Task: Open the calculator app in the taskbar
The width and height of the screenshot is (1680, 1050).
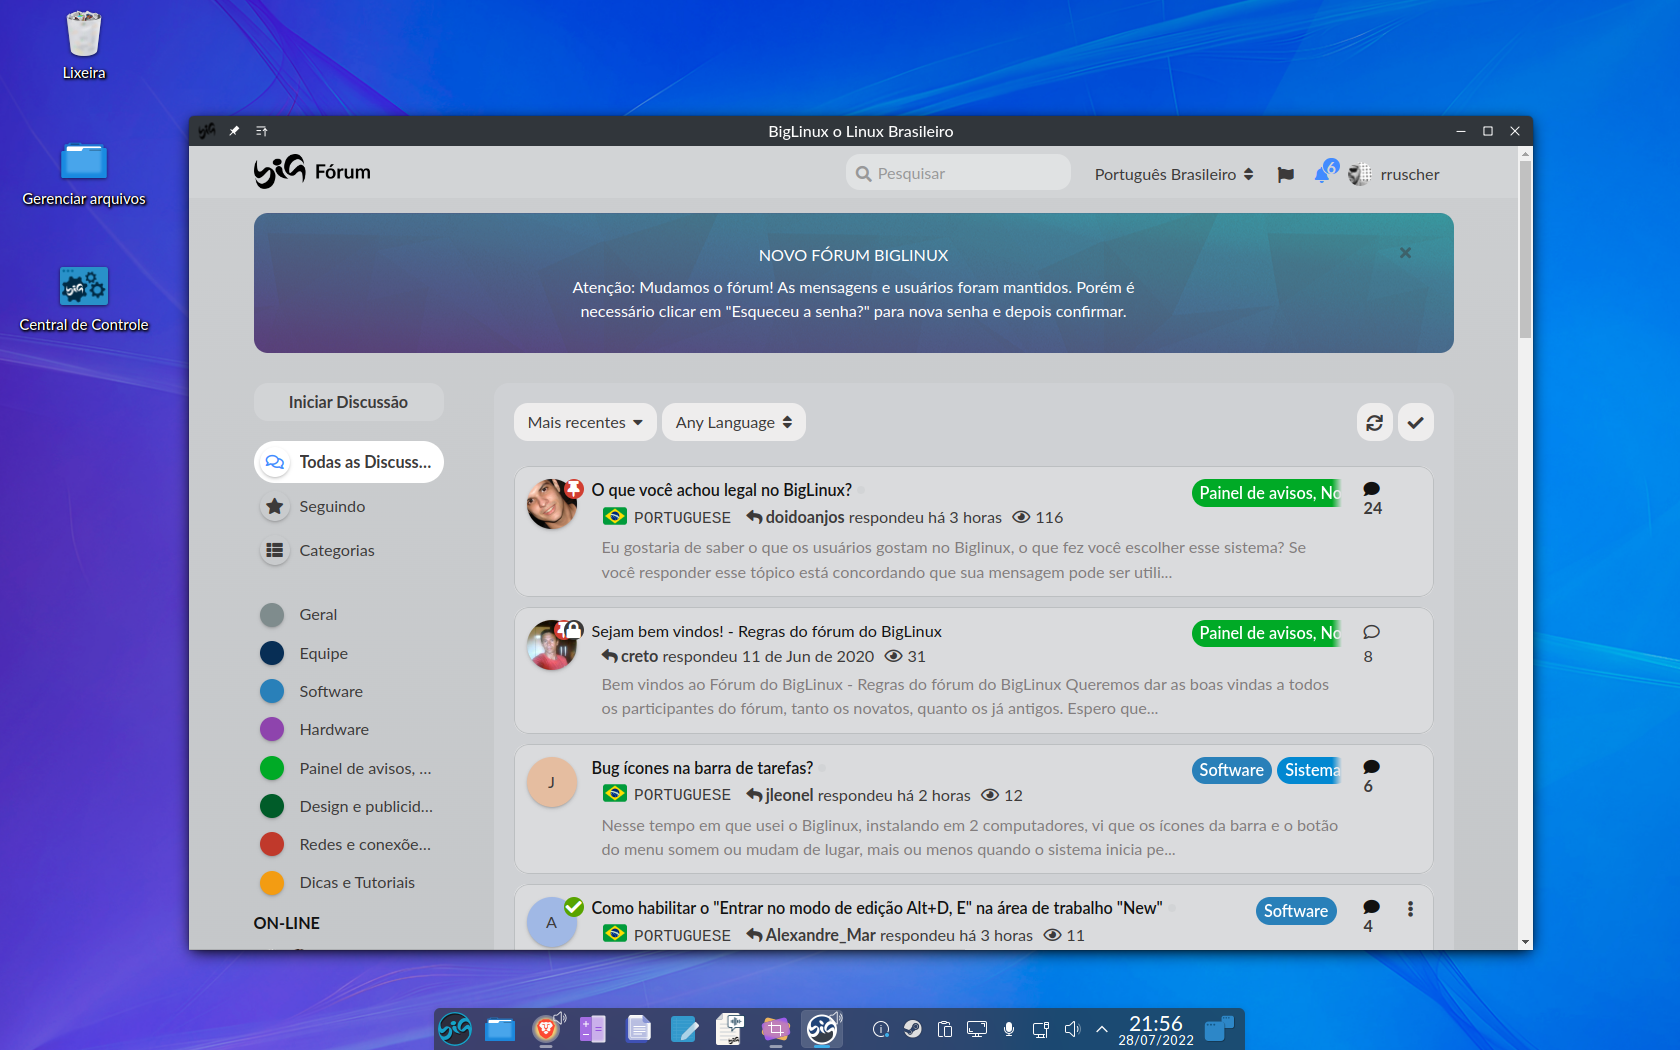Action: point(592,1028)
